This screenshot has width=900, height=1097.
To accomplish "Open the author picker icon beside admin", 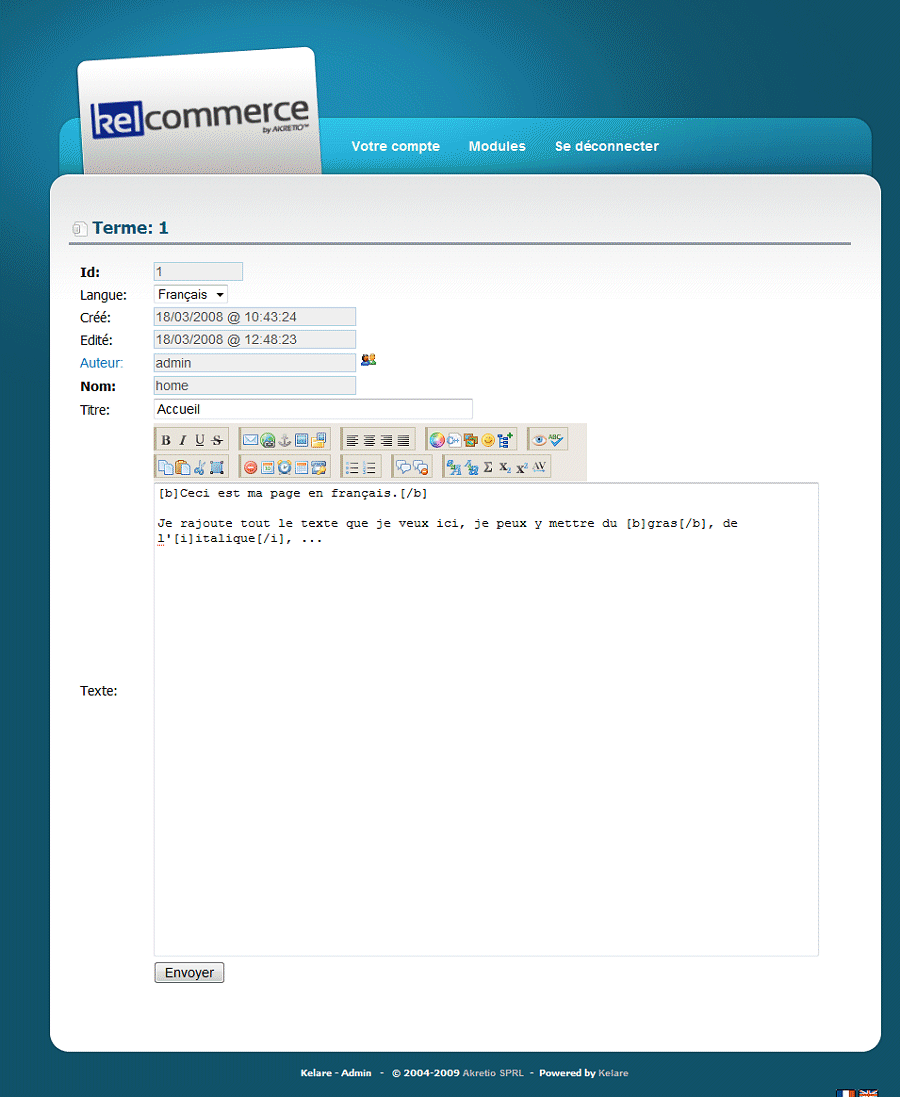I will point(368,361).
